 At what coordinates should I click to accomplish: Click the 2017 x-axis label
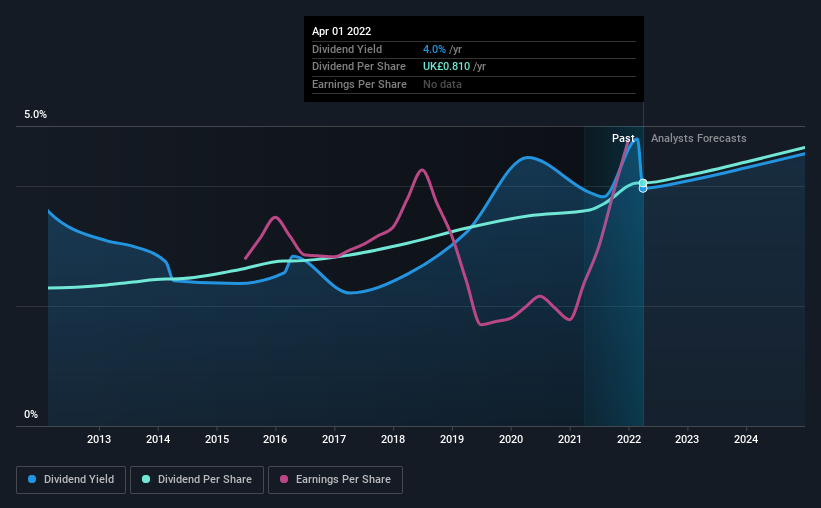point(334,439)
